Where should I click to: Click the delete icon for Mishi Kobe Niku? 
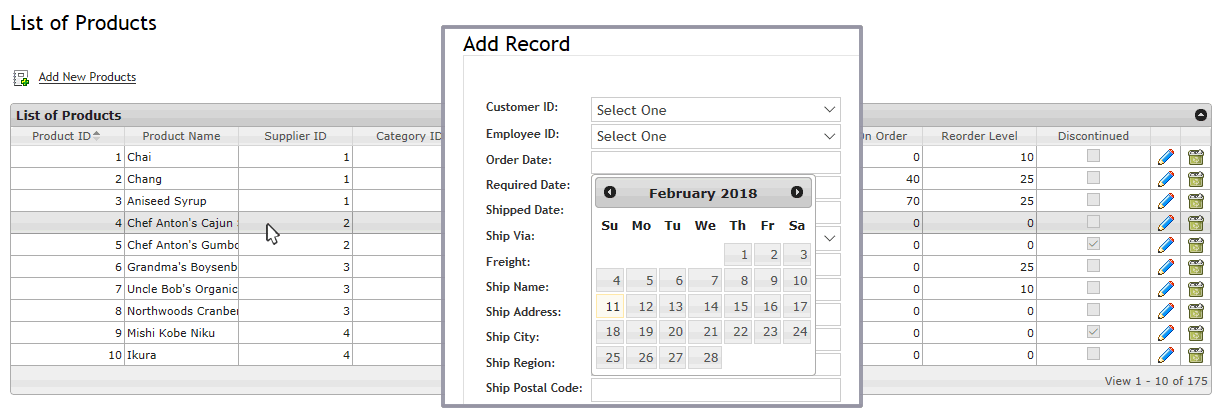point(1195,333)
